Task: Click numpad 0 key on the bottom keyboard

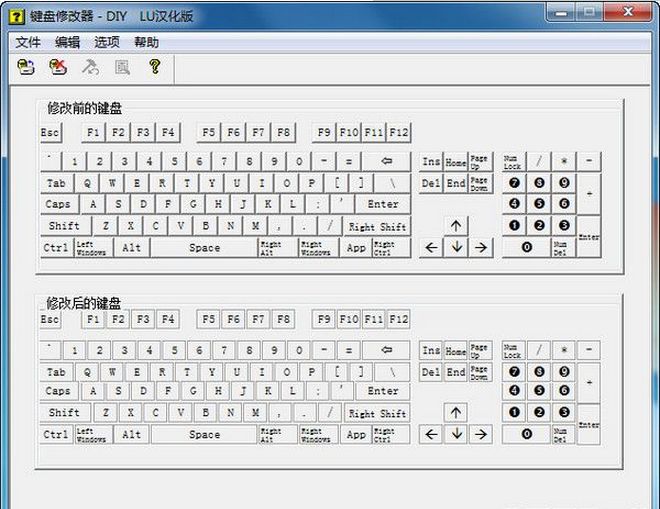Action: [x=525, y=435]
